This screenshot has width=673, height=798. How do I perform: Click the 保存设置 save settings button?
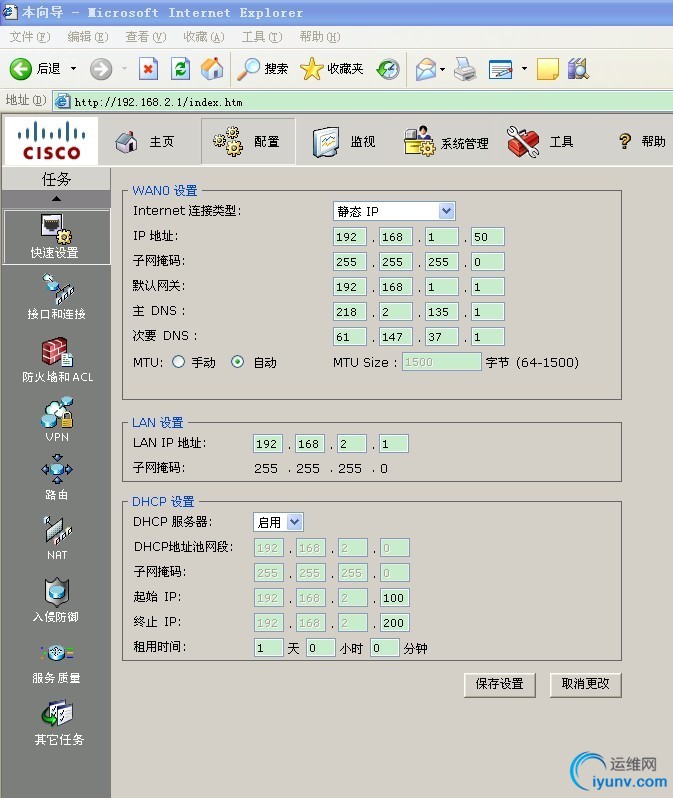499,684
